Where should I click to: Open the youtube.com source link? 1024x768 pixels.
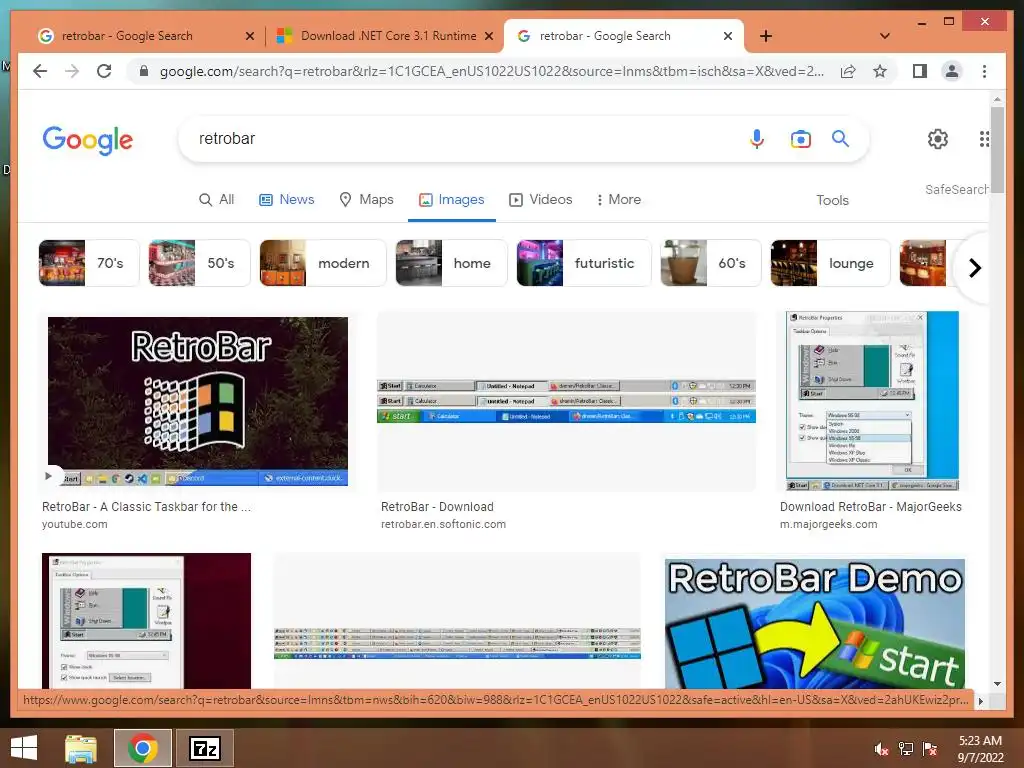click(x=74, y=524)
